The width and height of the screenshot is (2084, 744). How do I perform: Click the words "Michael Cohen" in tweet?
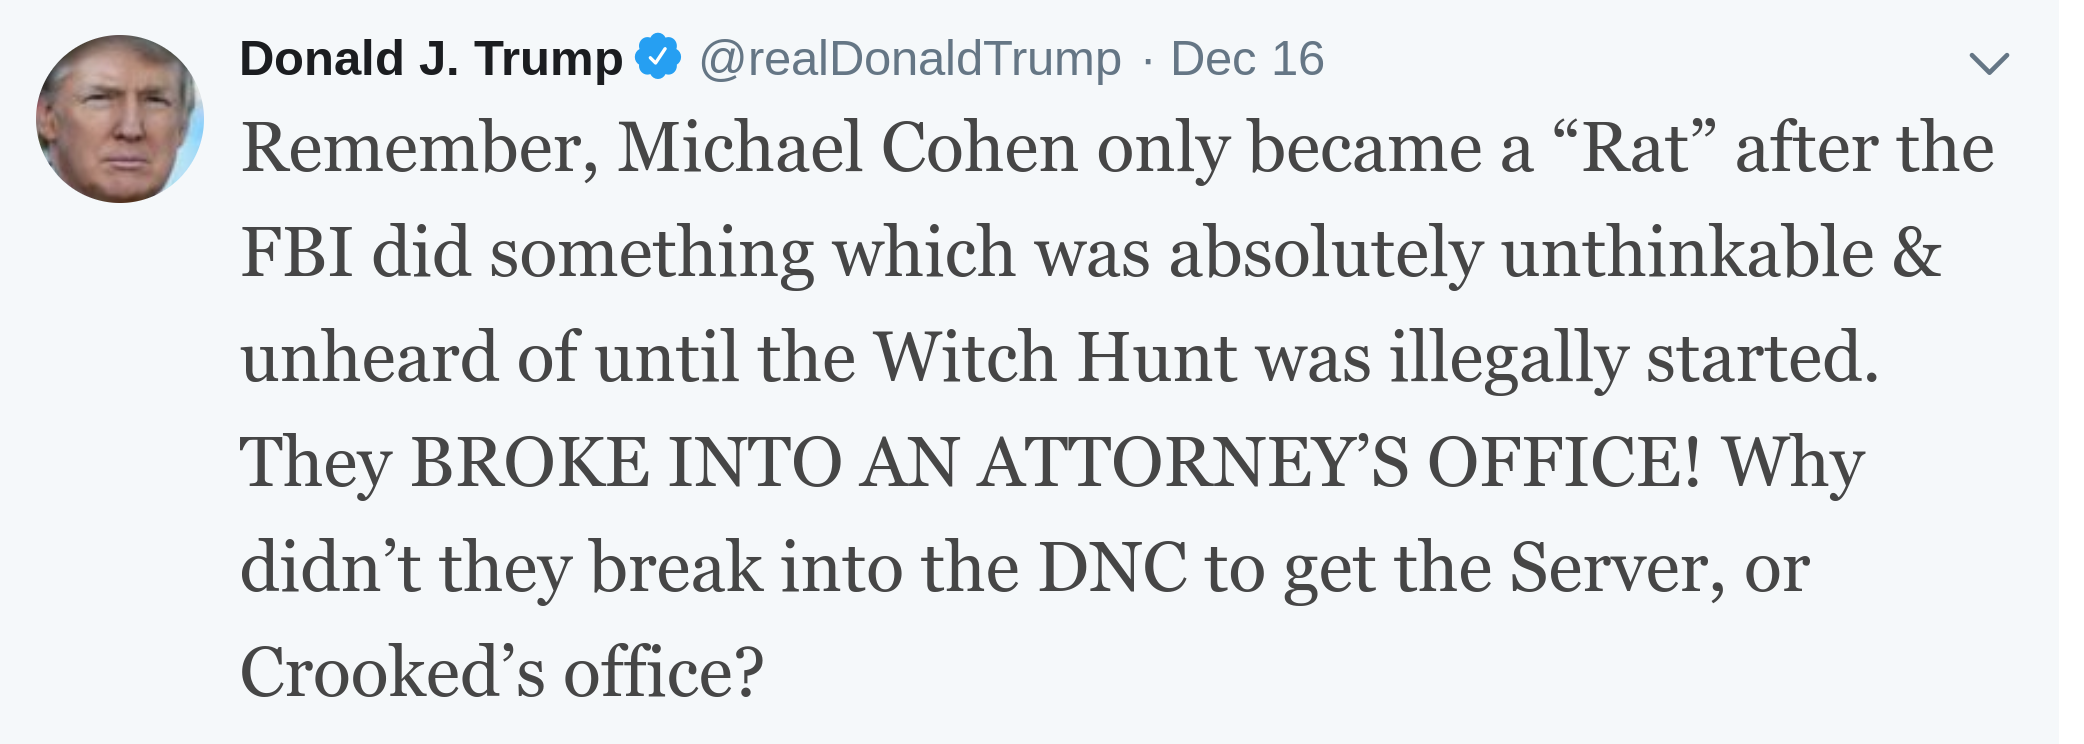(848, 148)
